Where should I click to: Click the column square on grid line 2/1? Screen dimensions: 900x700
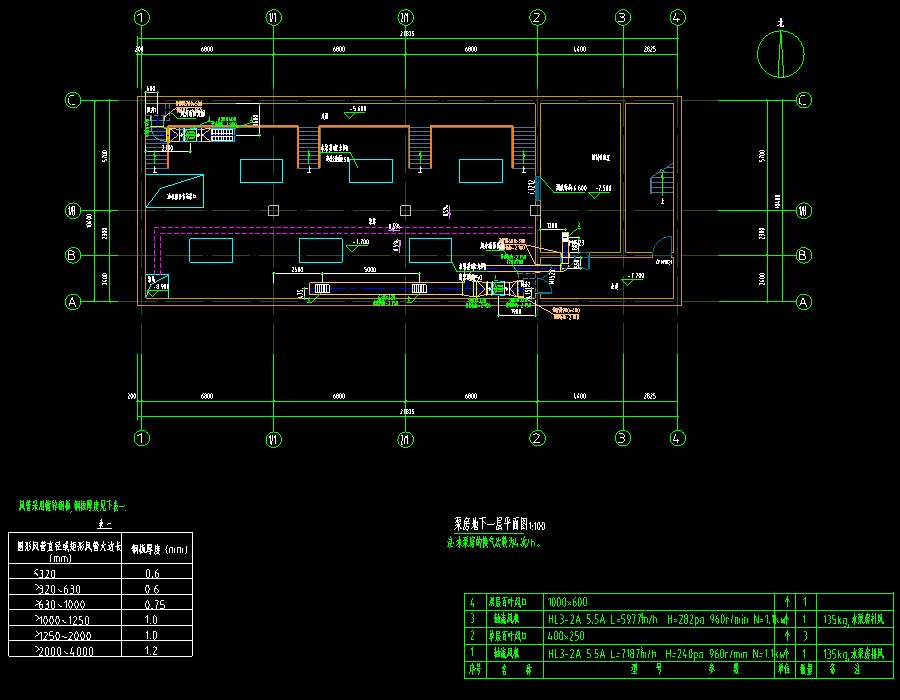click(405, 211)
